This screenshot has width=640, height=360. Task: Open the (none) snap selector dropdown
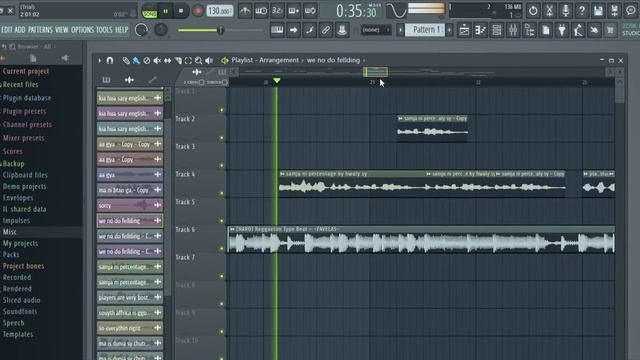[x=376, y=30]
